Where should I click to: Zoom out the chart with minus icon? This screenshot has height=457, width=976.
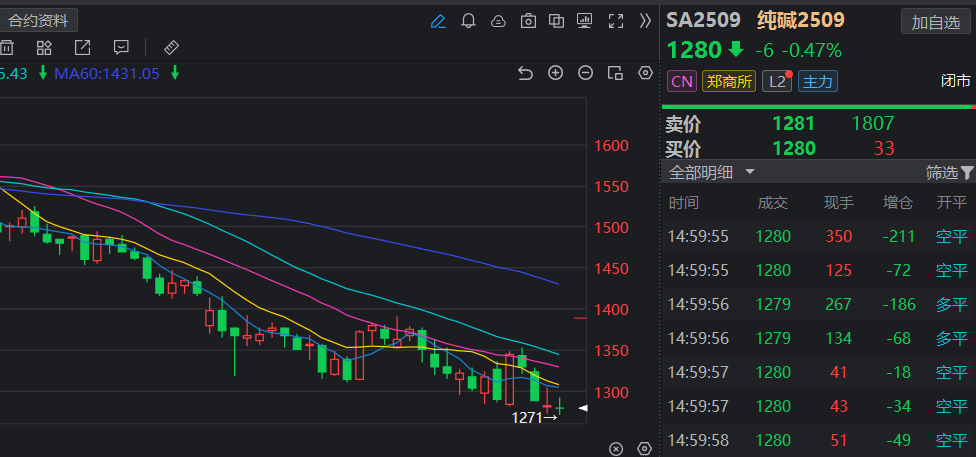pyautogui.click(x=586, y=73)
